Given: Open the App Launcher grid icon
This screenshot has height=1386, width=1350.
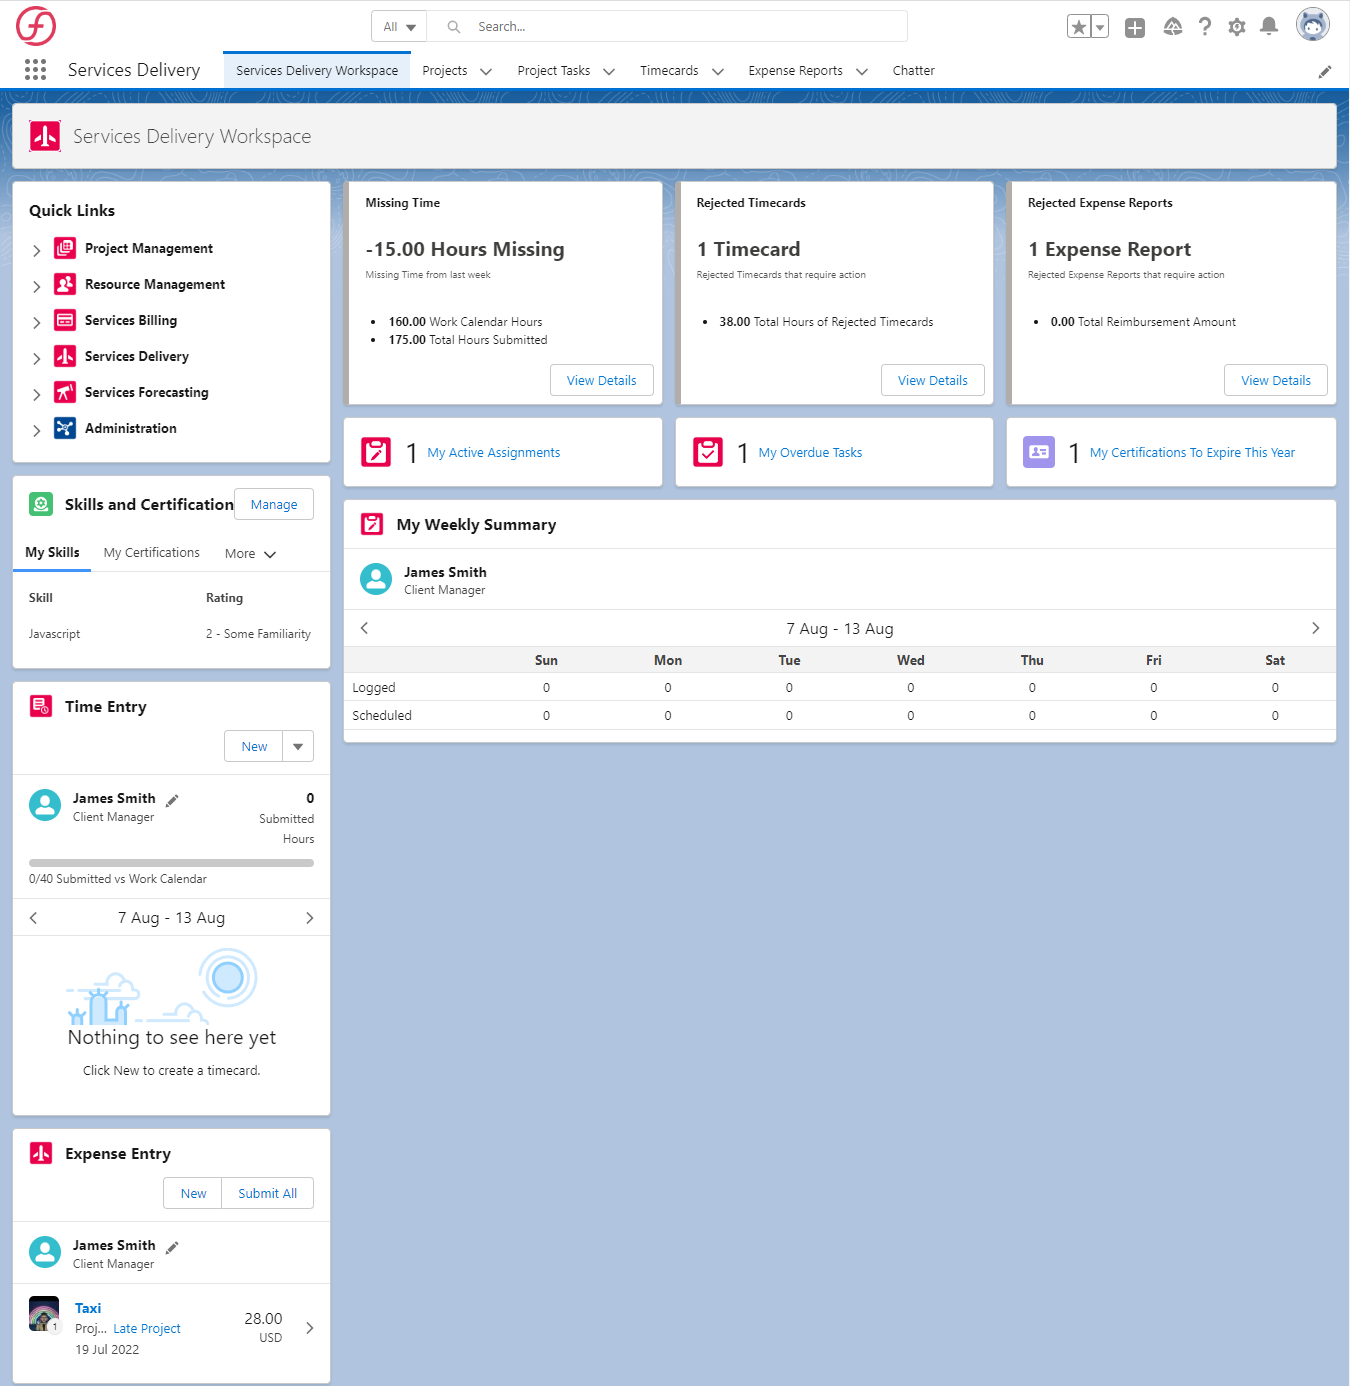Looking at the screenshot, I should [x=35, y=70].
